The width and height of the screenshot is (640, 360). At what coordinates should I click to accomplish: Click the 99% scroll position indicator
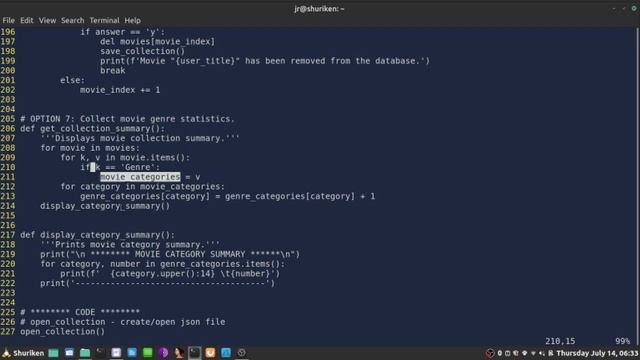622,341
